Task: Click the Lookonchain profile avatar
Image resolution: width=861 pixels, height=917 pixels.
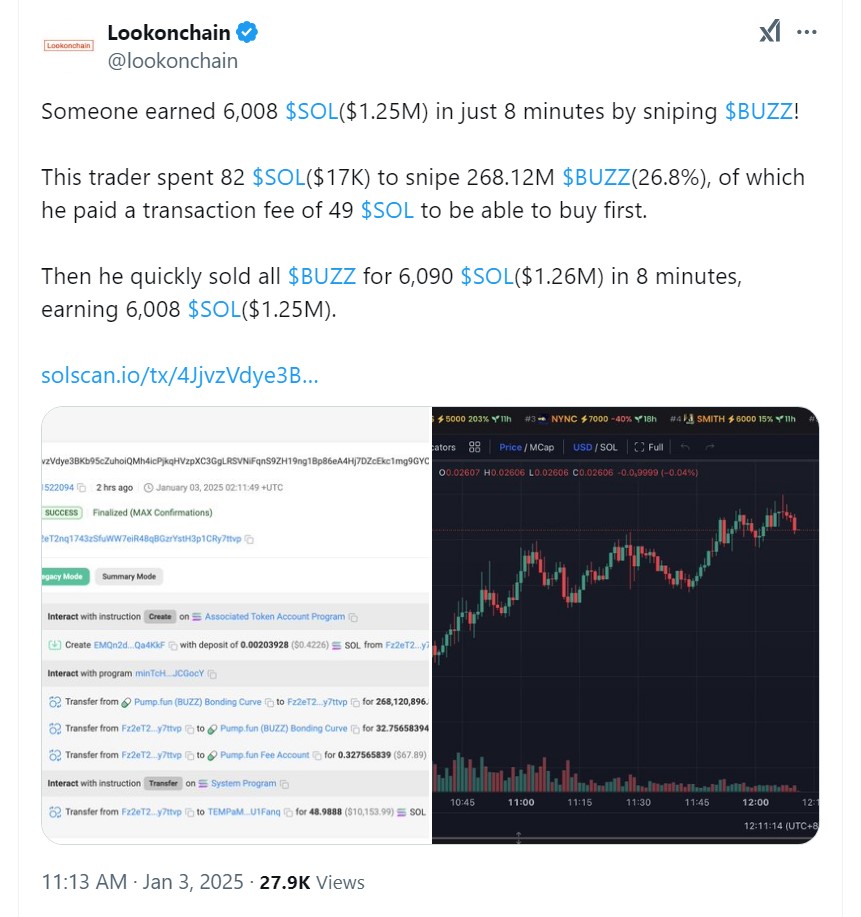Action: [x=68, y=45]
